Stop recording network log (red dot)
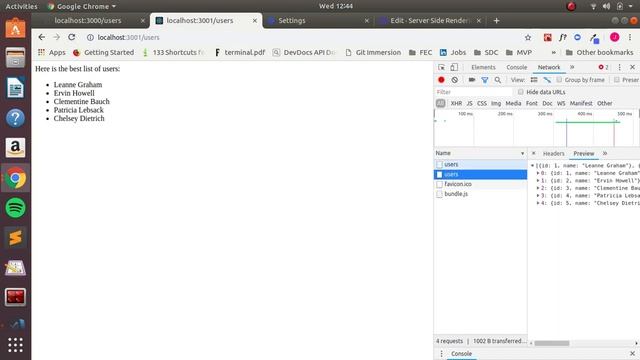The image size is (640, 360). point(441,80)
